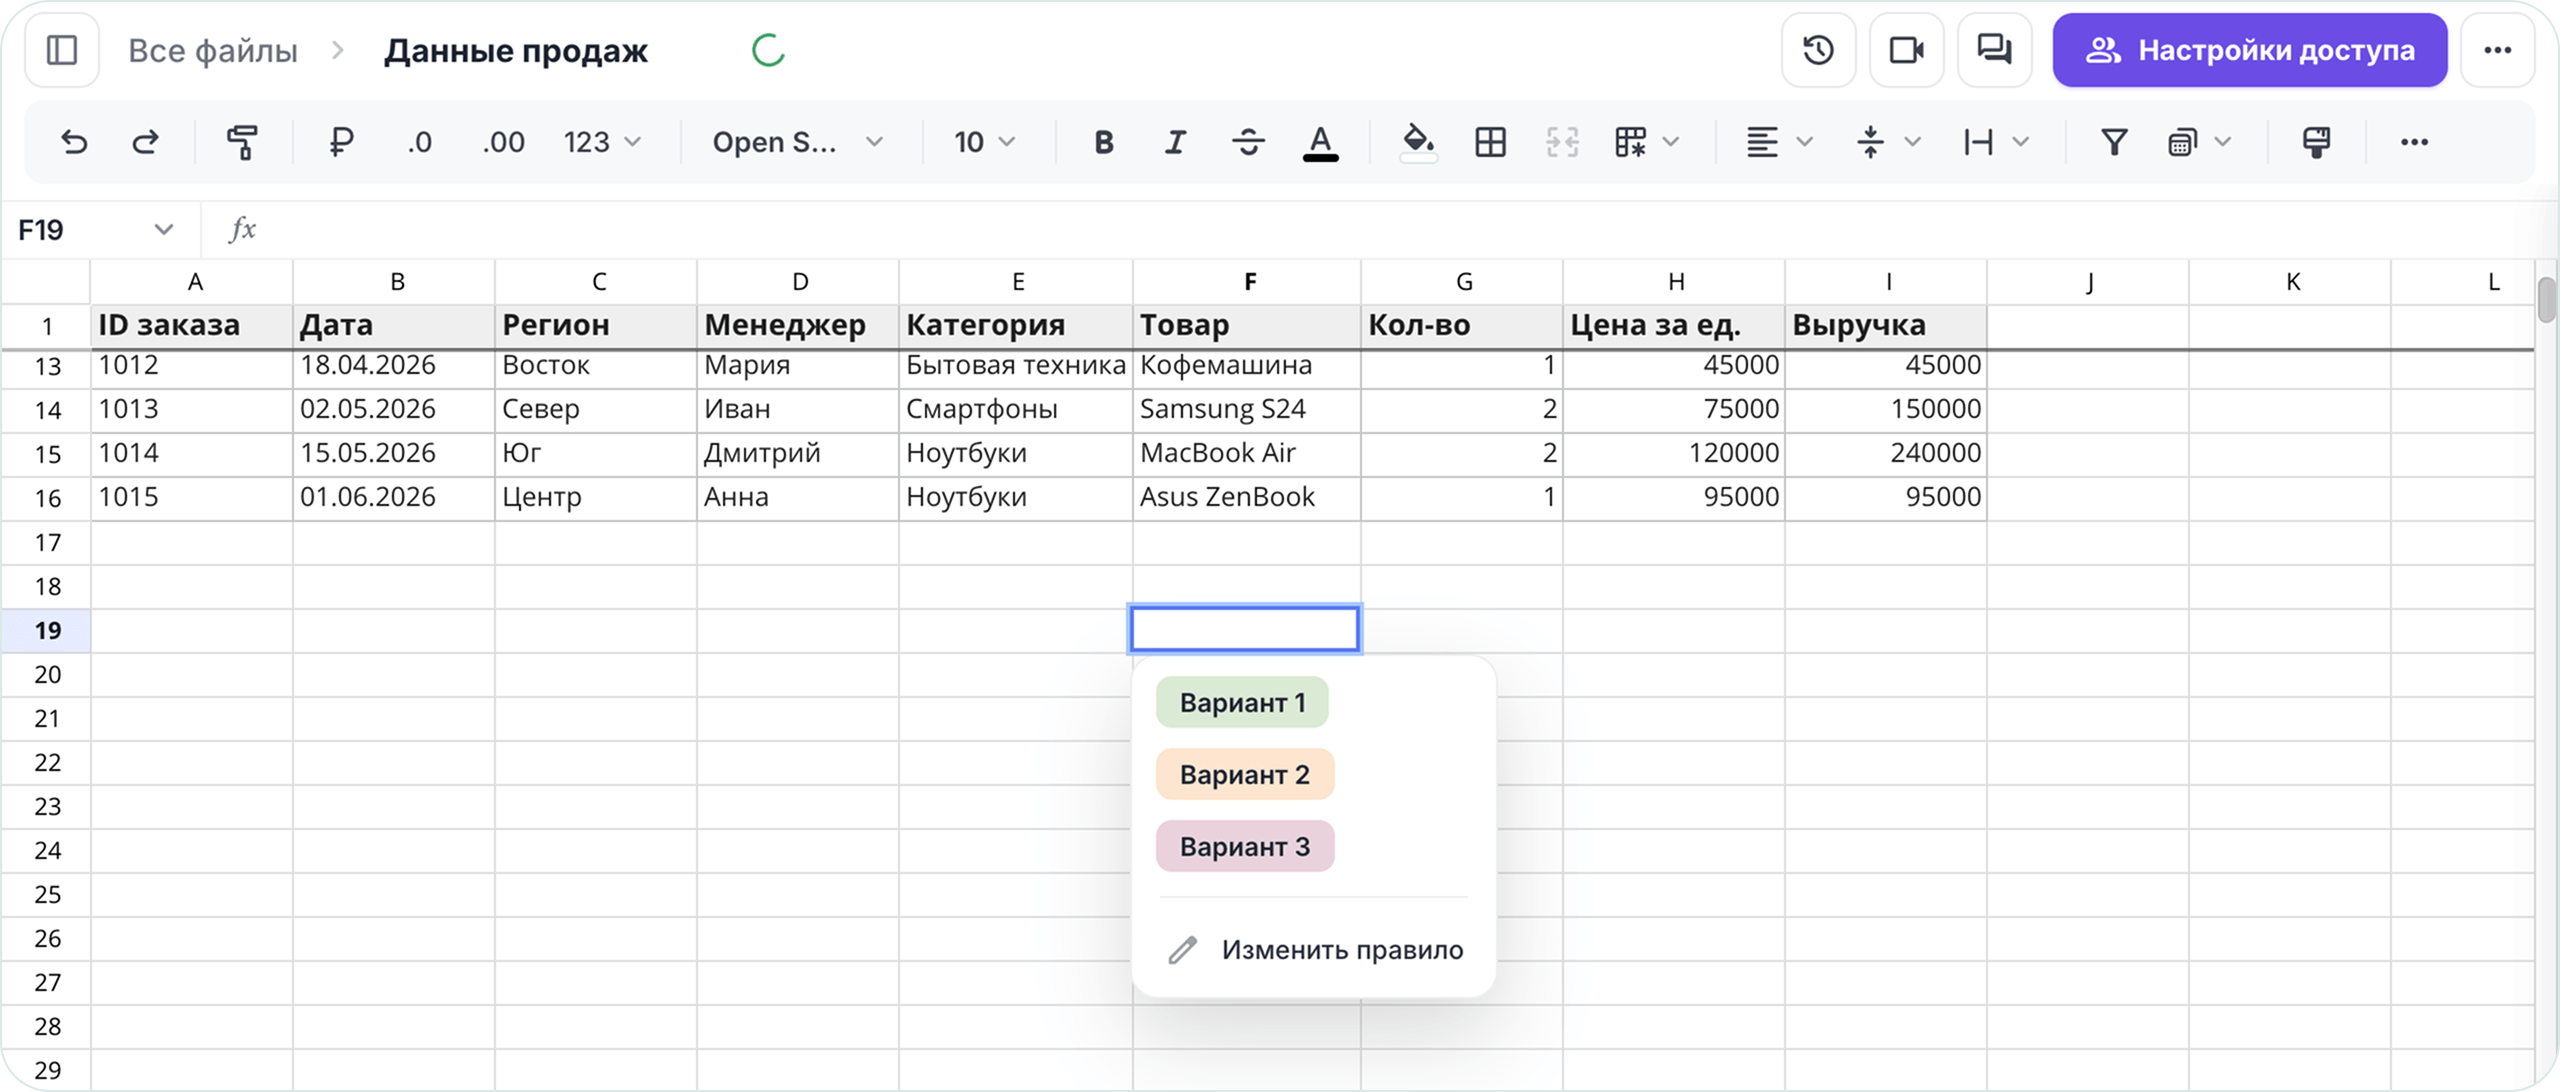
Task: Expand vertical alignment dropdown arrow
Action: [x=1913, y=142]
